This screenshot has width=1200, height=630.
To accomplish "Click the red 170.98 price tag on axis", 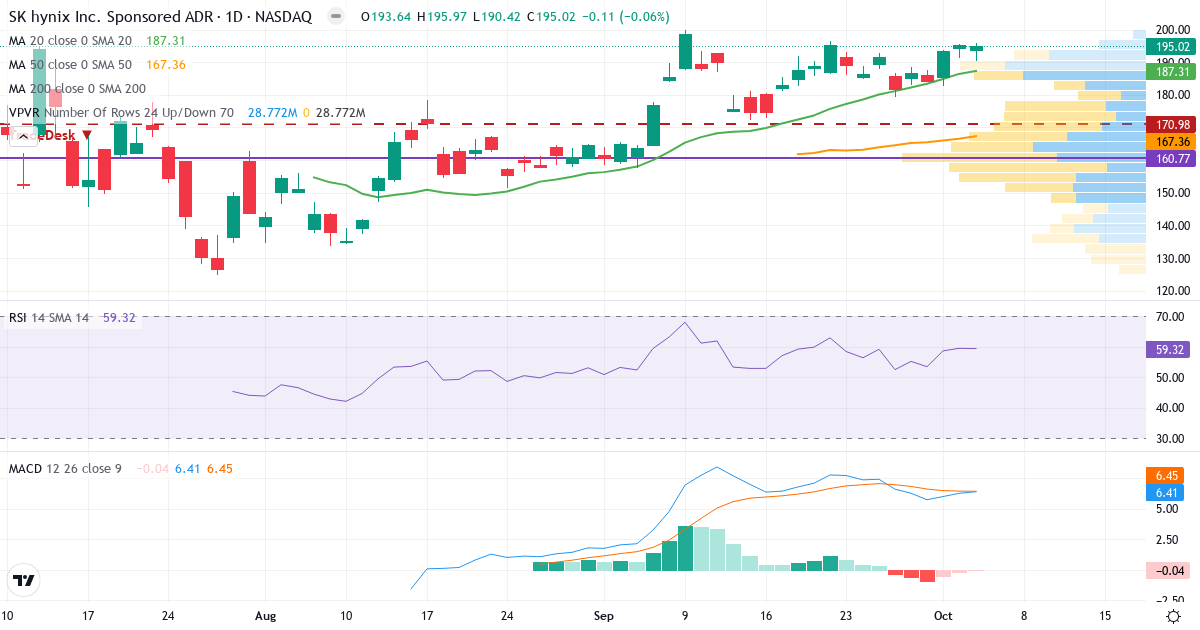I will point(1171,124).
